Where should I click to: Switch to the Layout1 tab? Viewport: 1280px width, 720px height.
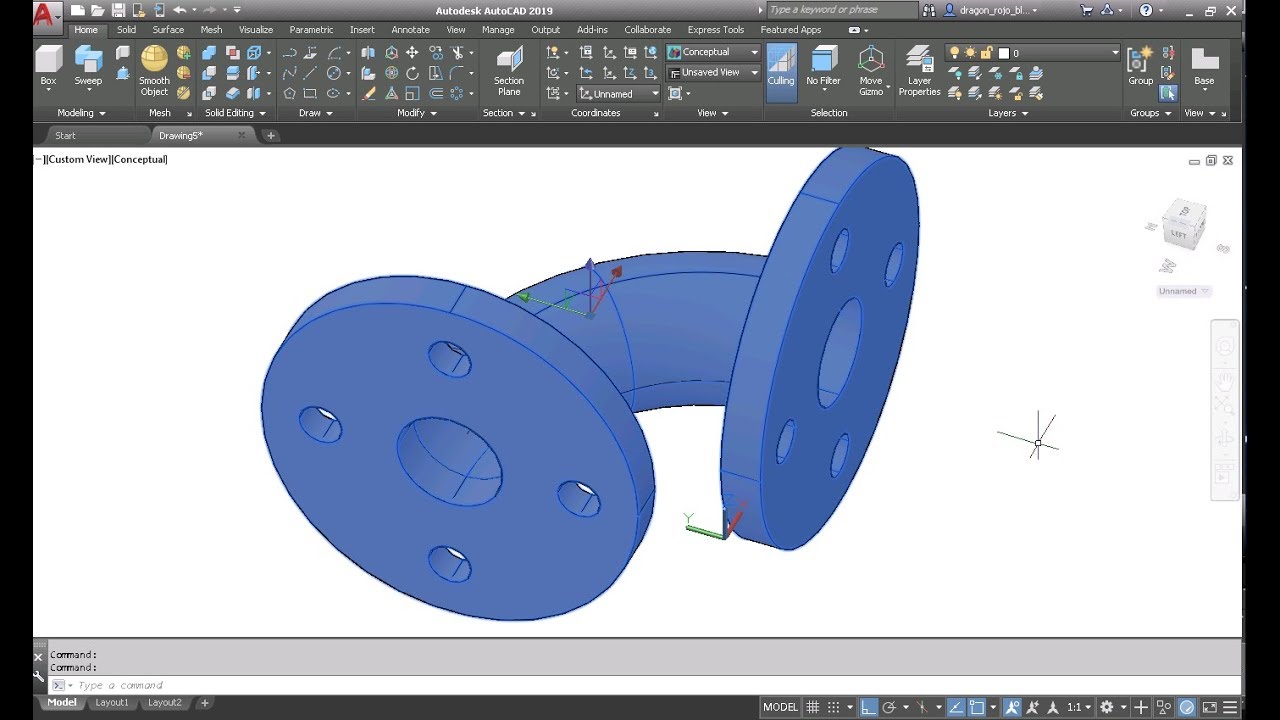(x=112, y=703)
